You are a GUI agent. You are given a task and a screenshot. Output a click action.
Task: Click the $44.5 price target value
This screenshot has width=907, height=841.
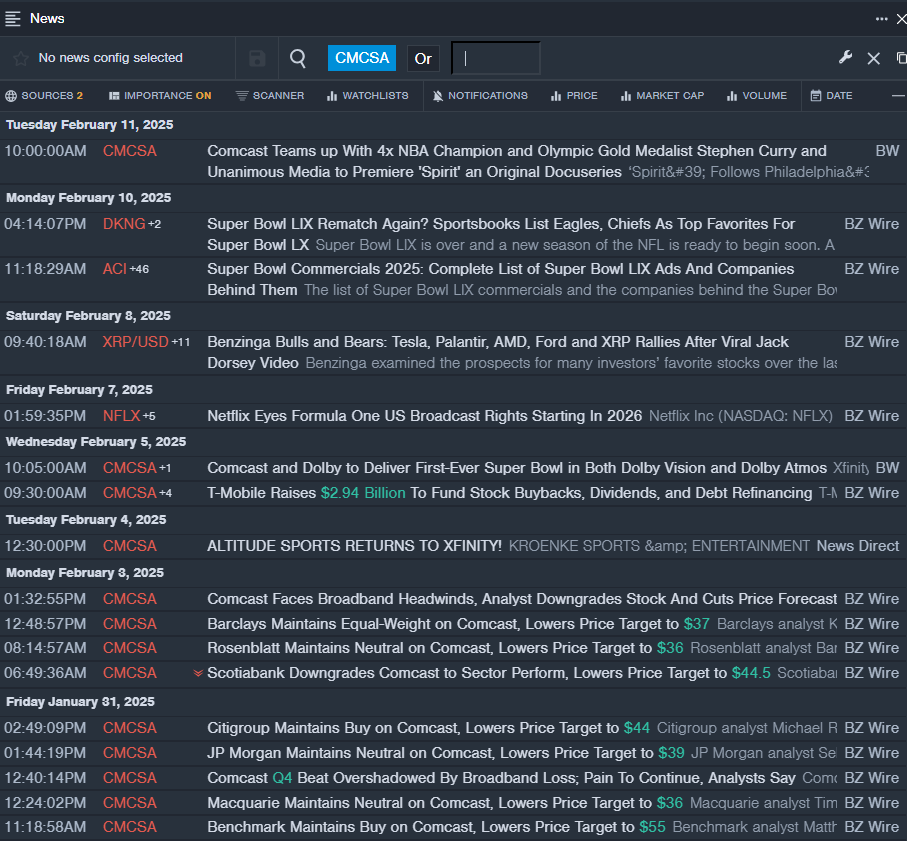coord(751,673)
